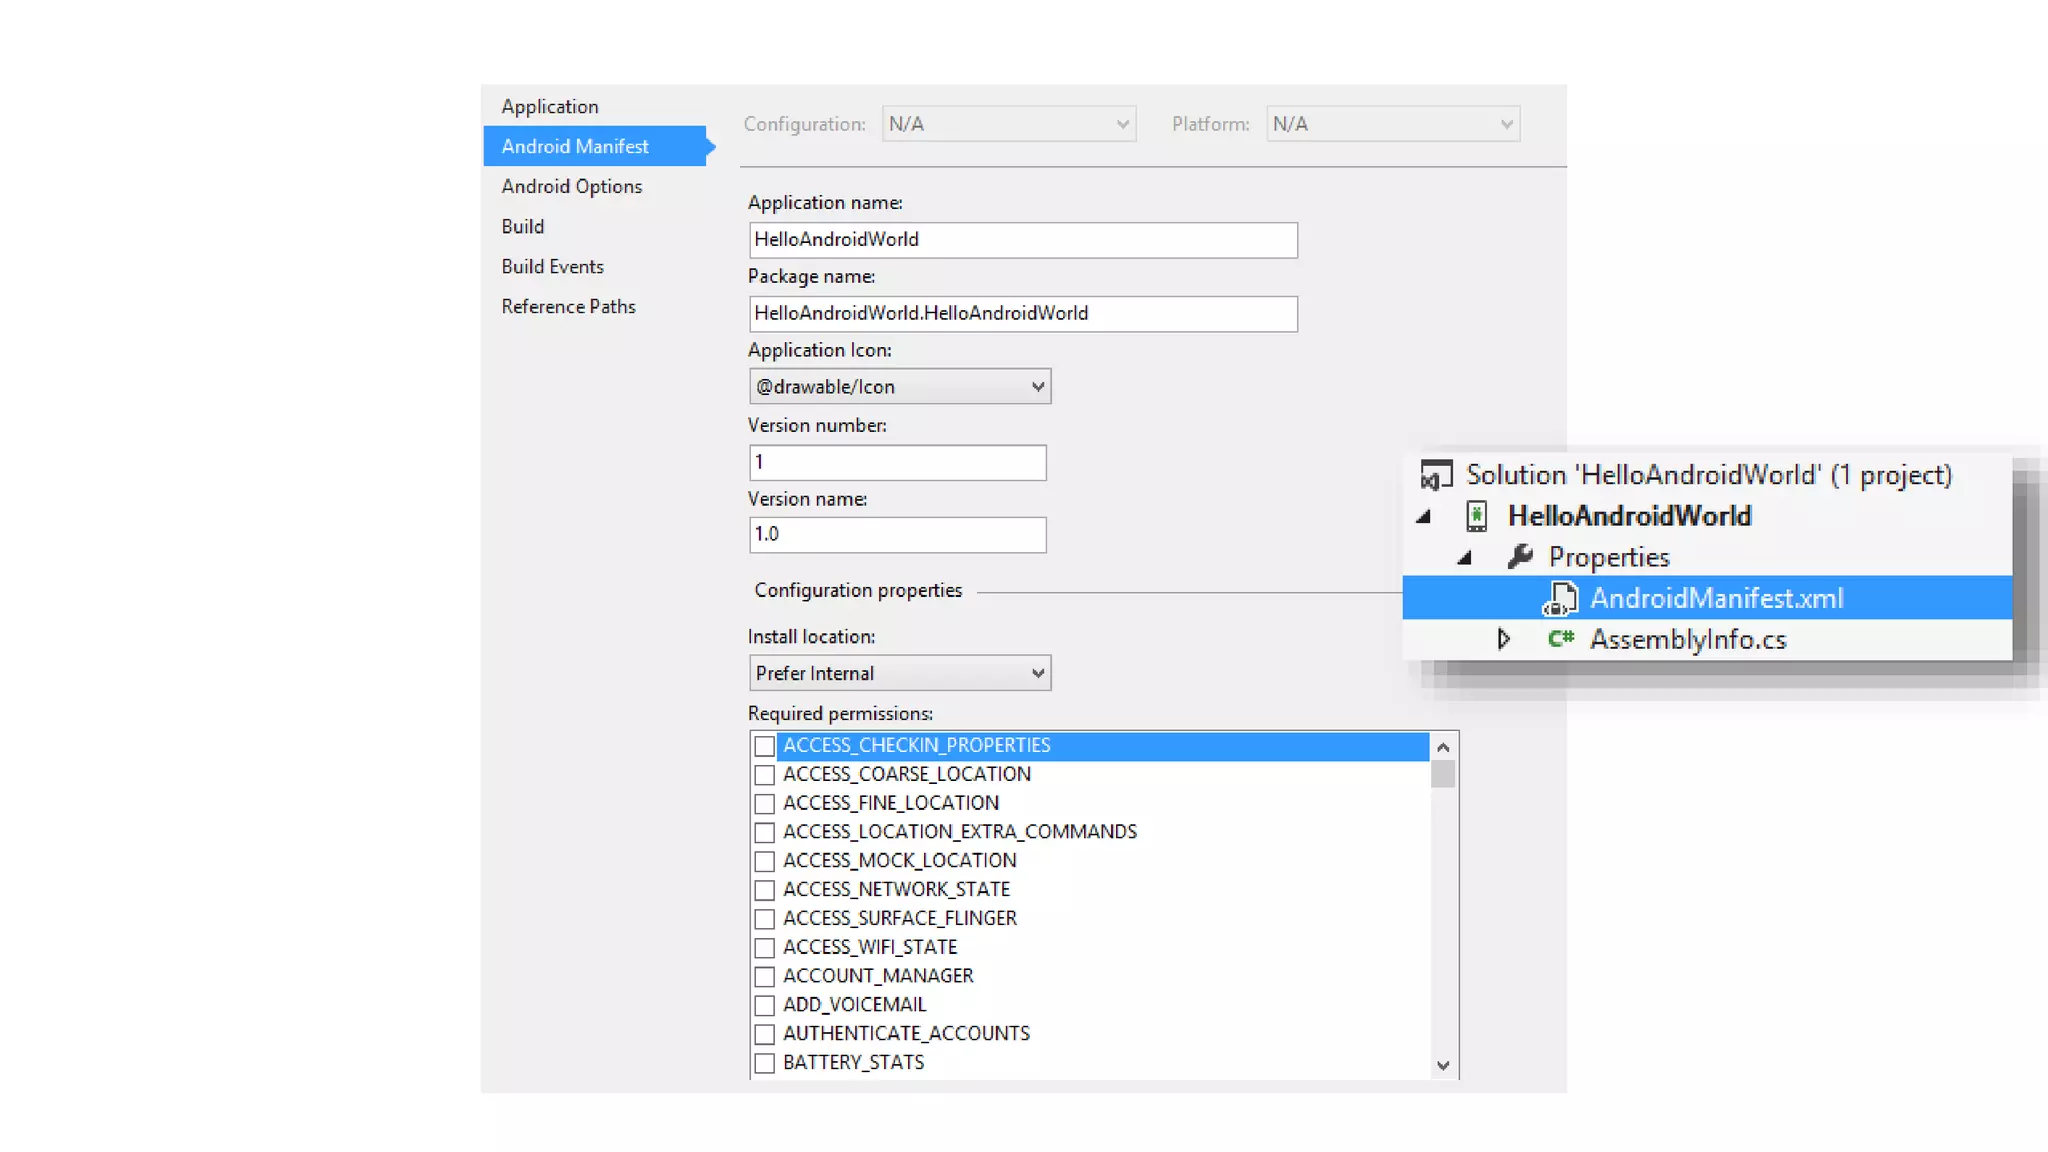
Task: Switch to the Application tab
Action: (550, 106)
